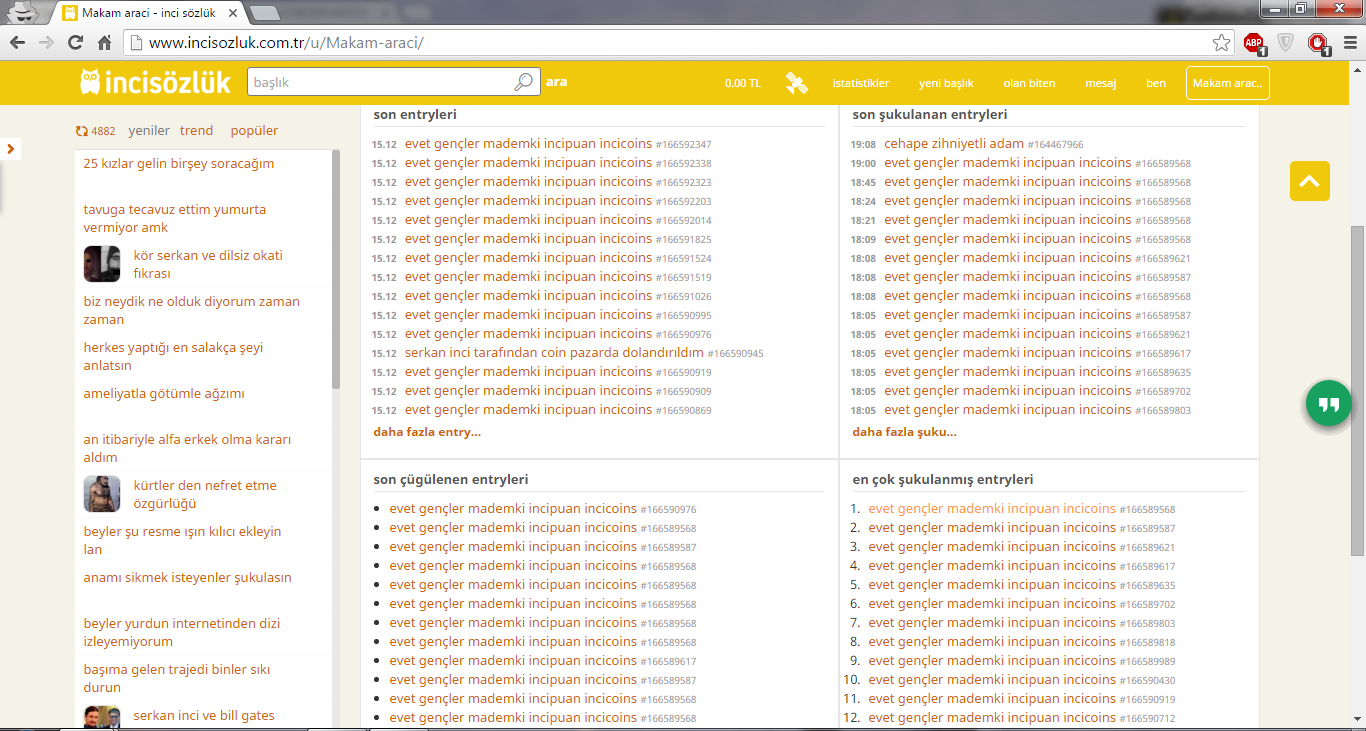Click daha fazla şuku... link
This screenshot has height=731, width=1366.
(904, 432)
